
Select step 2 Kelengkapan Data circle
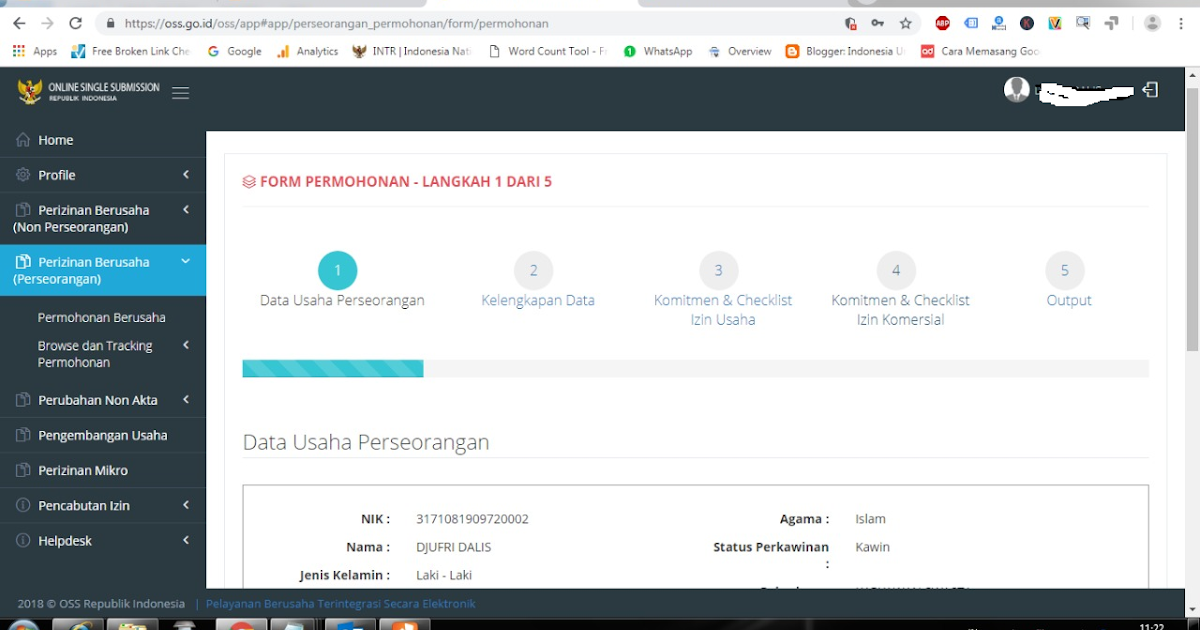tap(533, 270)
